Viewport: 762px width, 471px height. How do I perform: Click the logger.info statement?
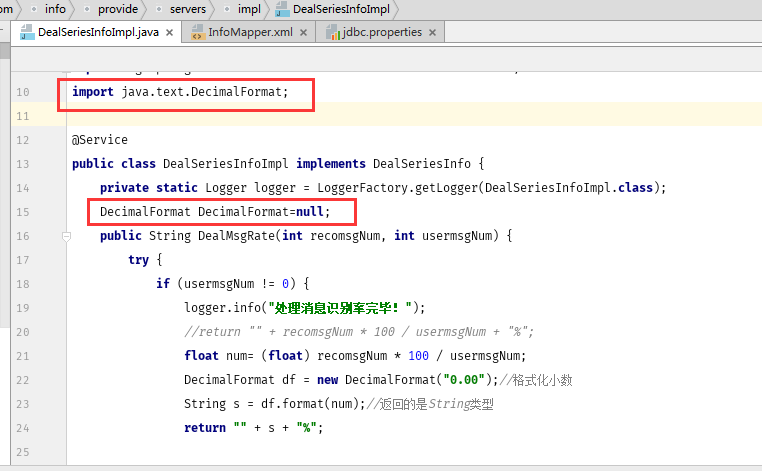[x=305, y=308]
